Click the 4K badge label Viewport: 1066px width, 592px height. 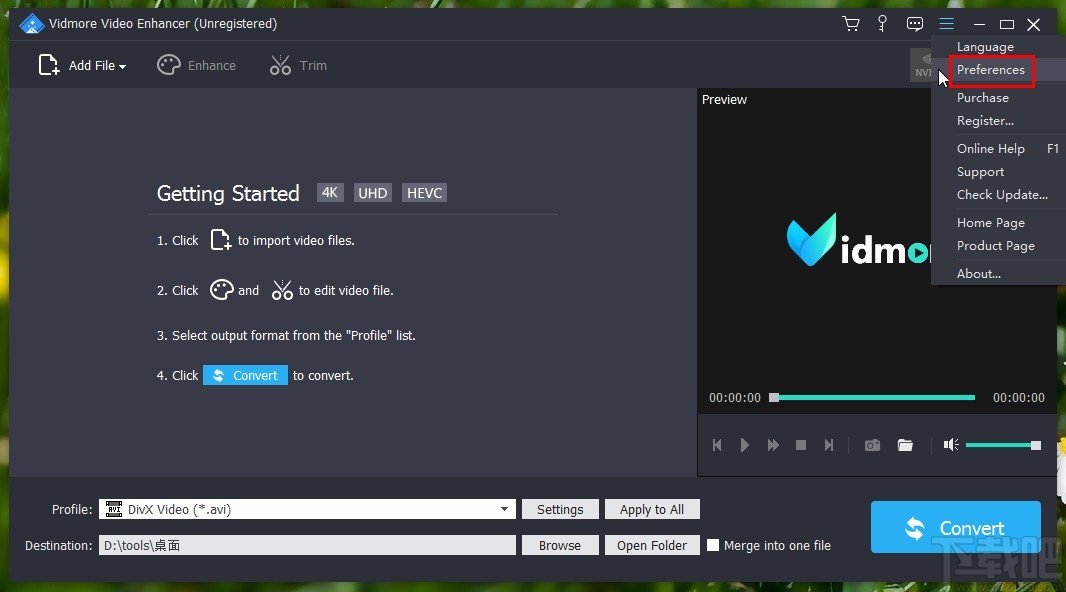pos(330,193)
